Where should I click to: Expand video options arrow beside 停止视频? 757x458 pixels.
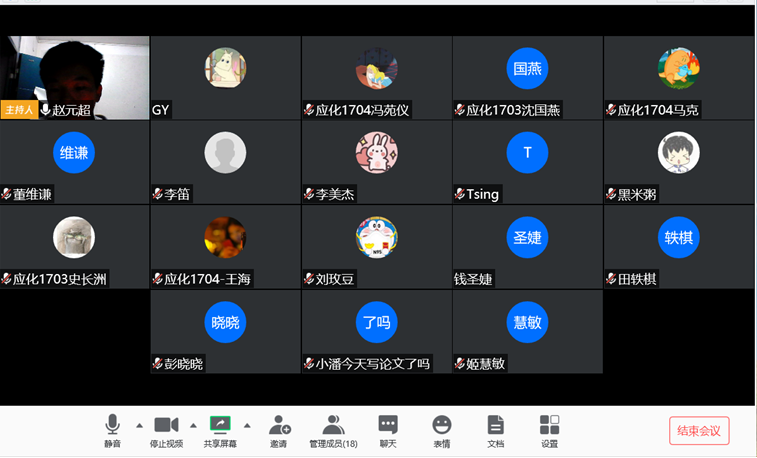click(193, 426)
